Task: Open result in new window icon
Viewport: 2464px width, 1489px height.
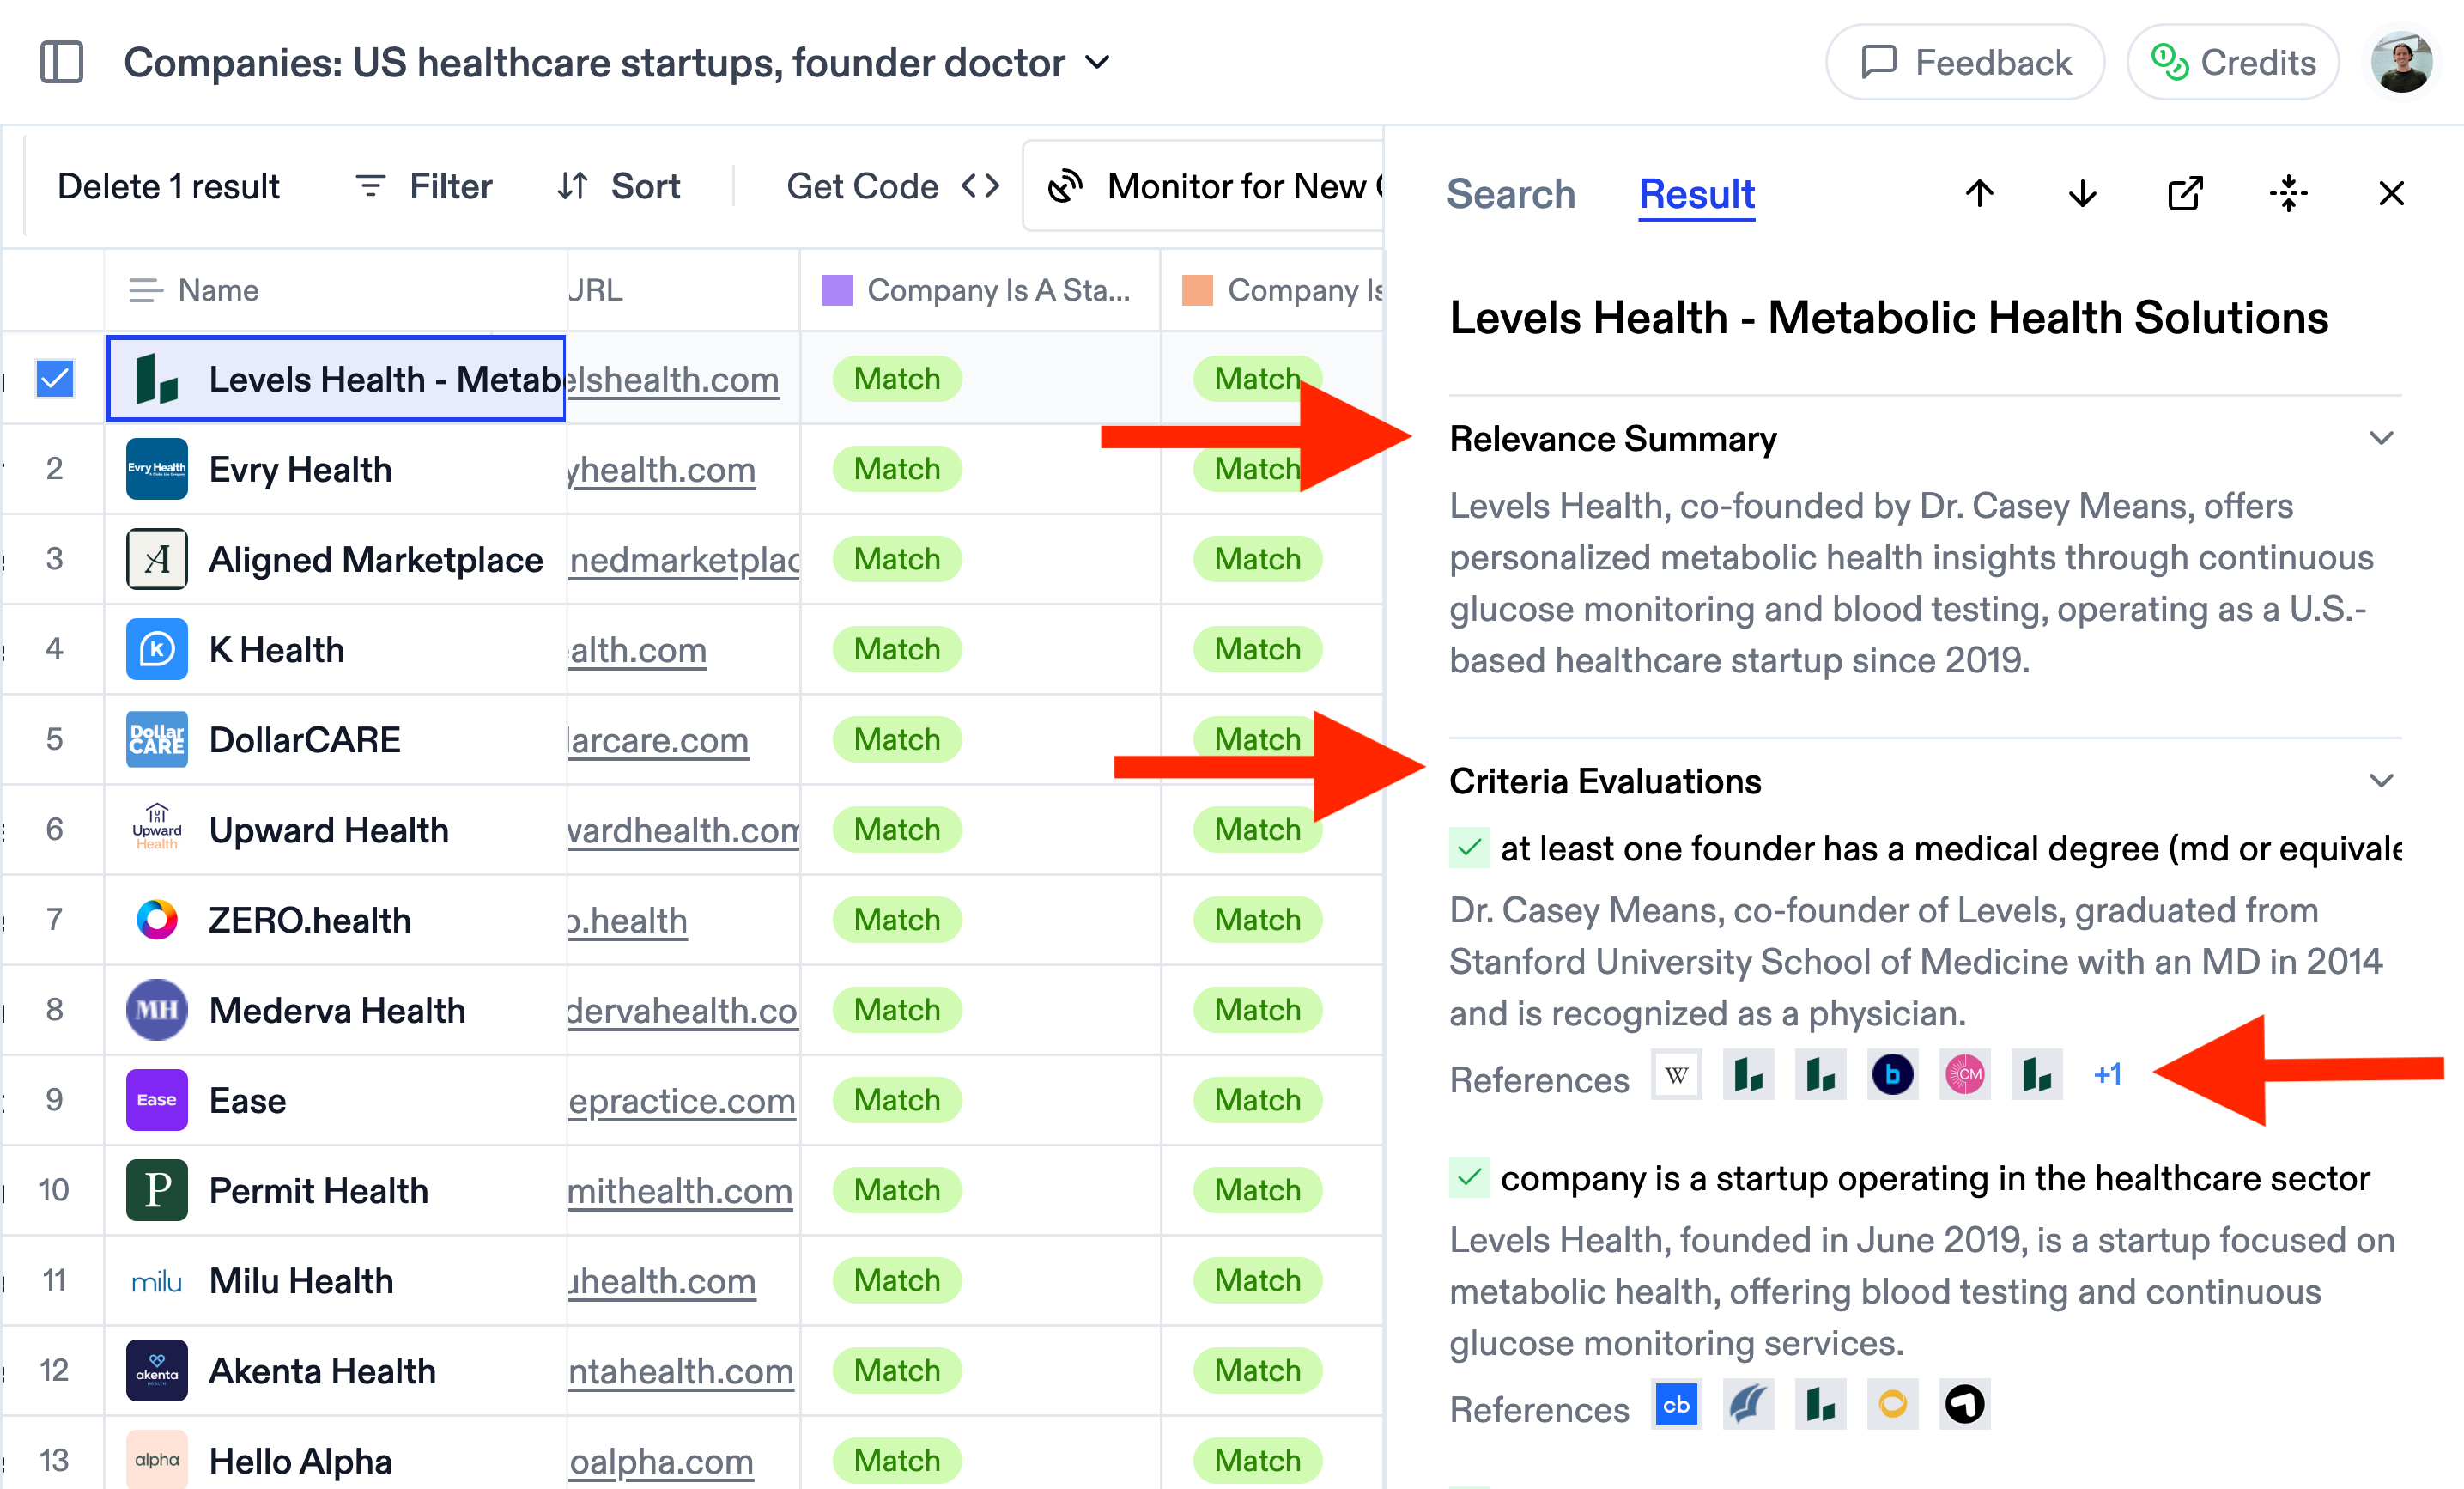Action: (x=2185, y=193)
